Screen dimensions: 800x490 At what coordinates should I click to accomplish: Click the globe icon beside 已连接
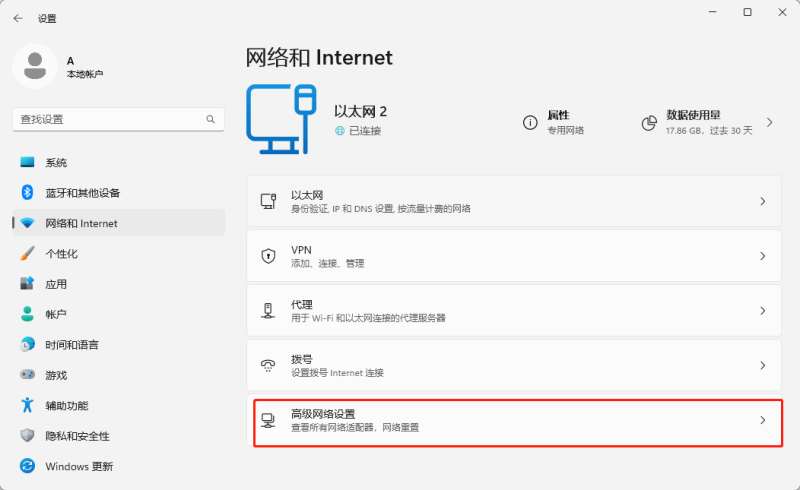click(x=339, y=131)
